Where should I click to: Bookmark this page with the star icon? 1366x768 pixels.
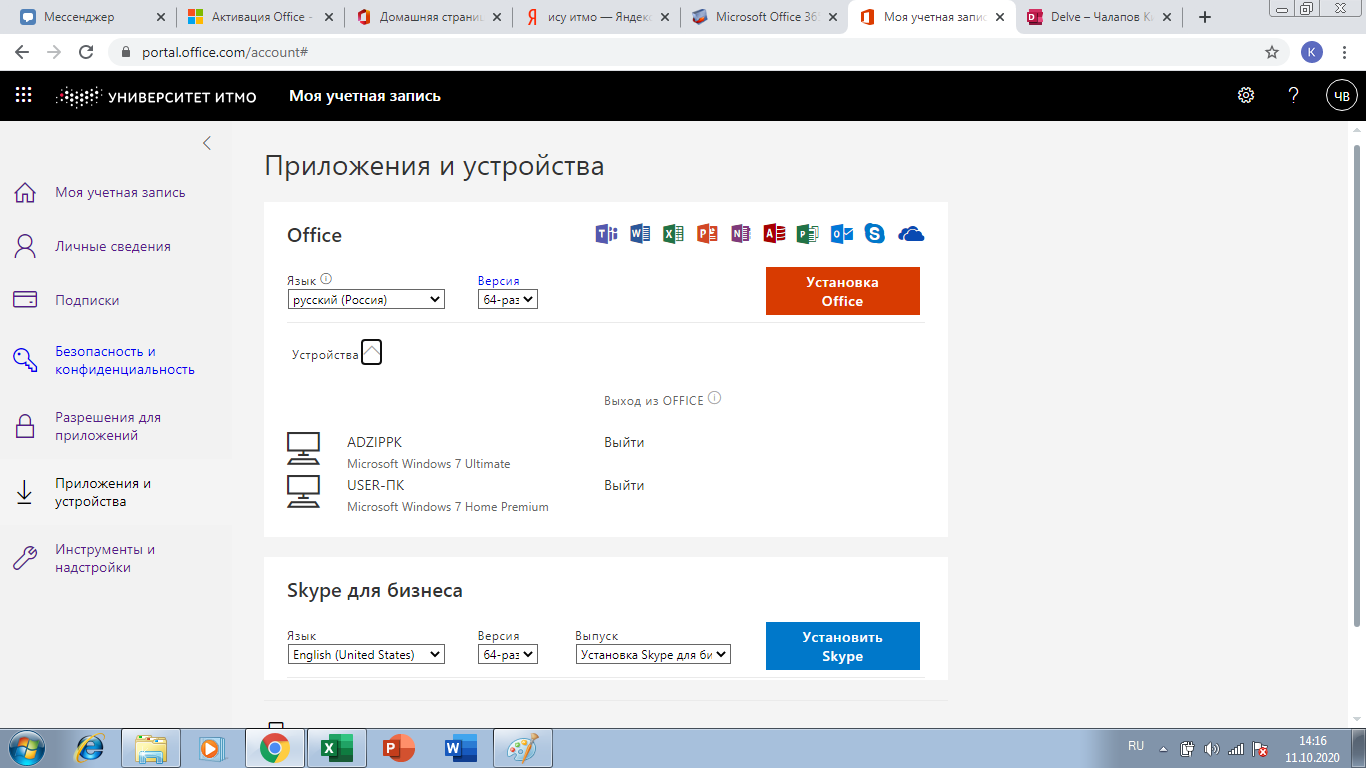coord(1272,52)
